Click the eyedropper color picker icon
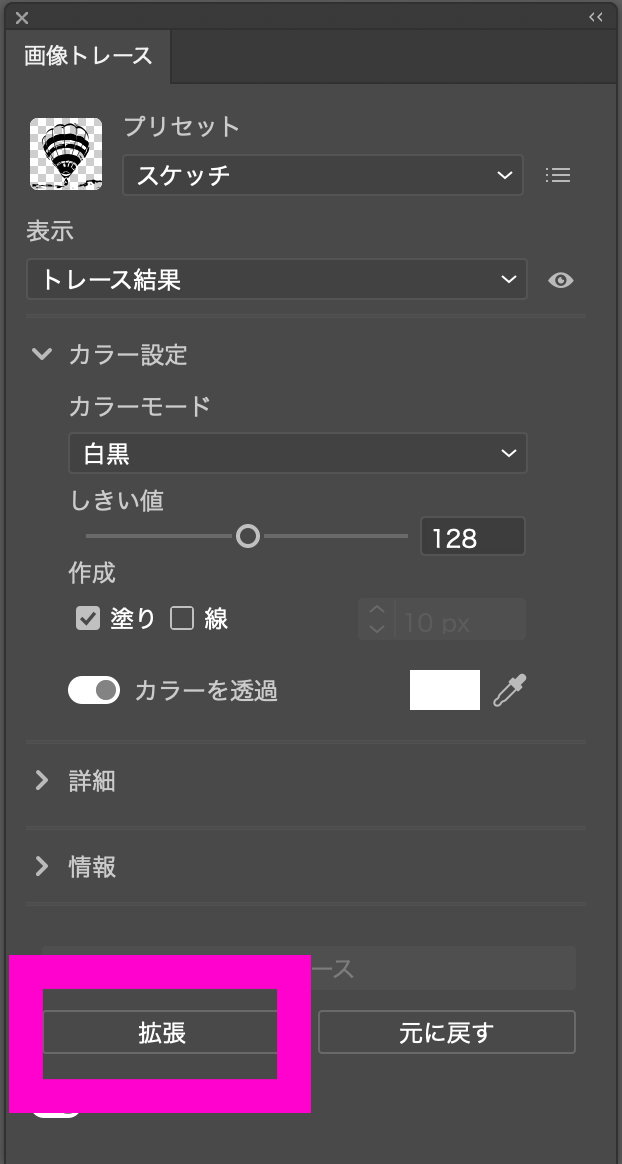This screenshot has width=622, height=1164. pyautogui.click(x=510, y=690)
